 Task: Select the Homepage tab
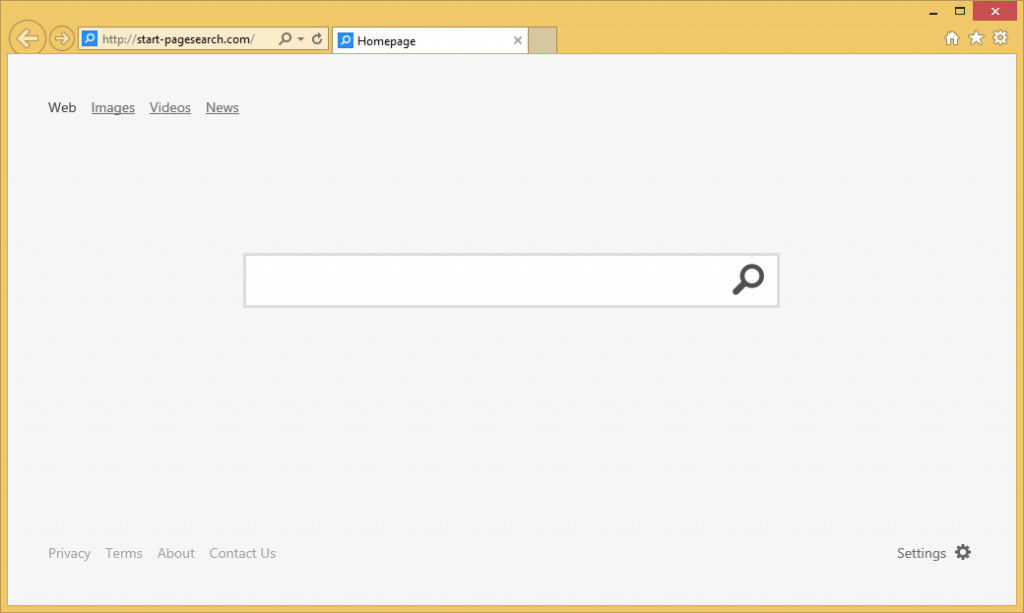coord(420,41)
